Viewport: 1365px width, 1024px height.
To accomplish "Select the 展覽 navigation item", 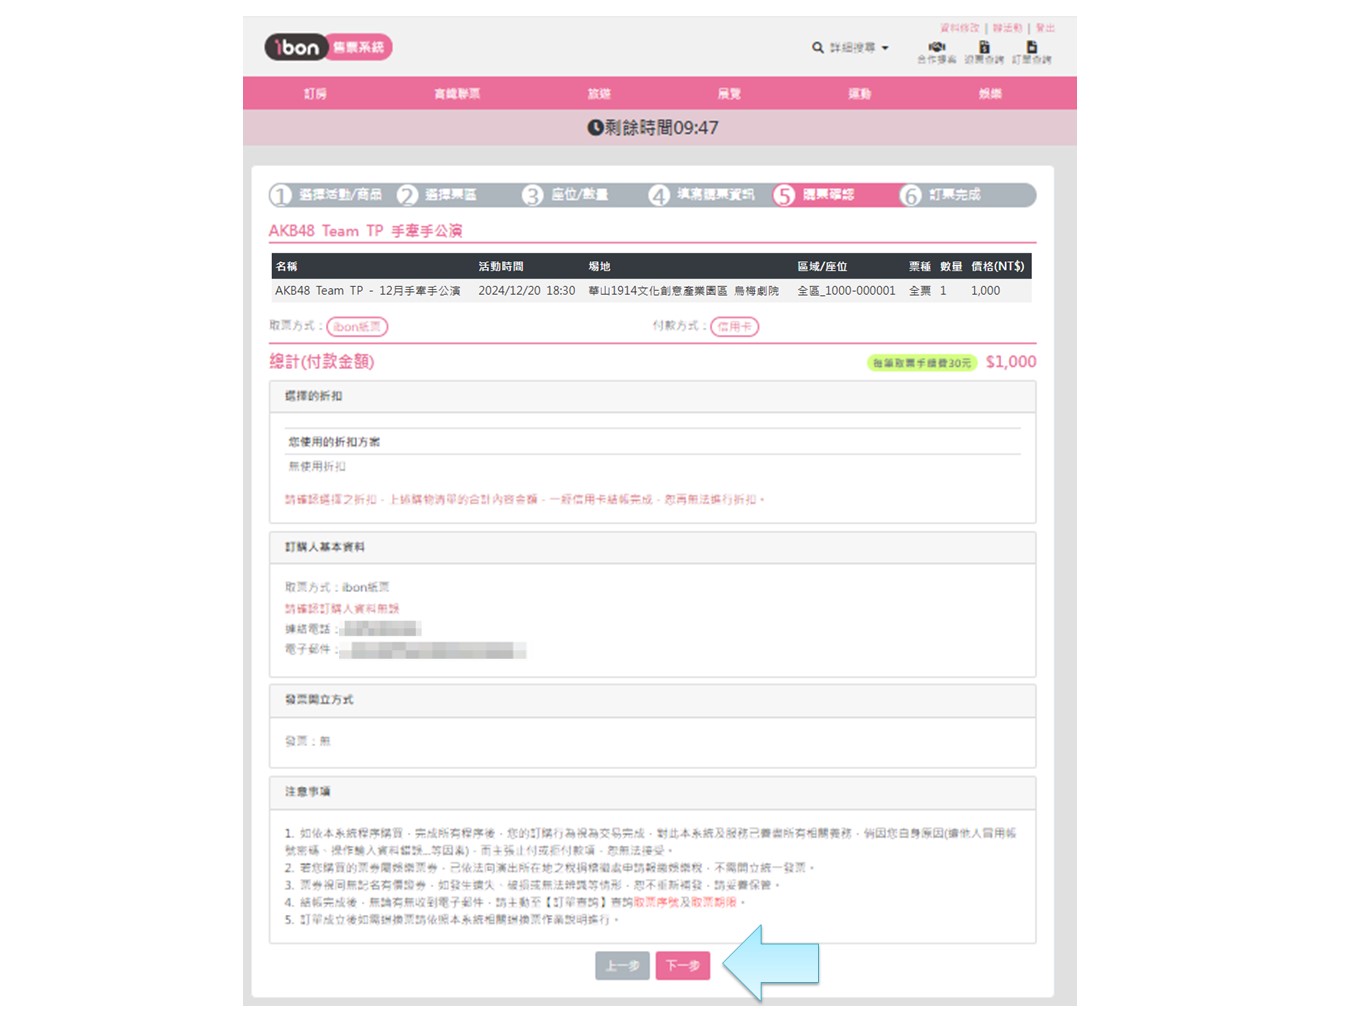I will click(x=729, y=93).
